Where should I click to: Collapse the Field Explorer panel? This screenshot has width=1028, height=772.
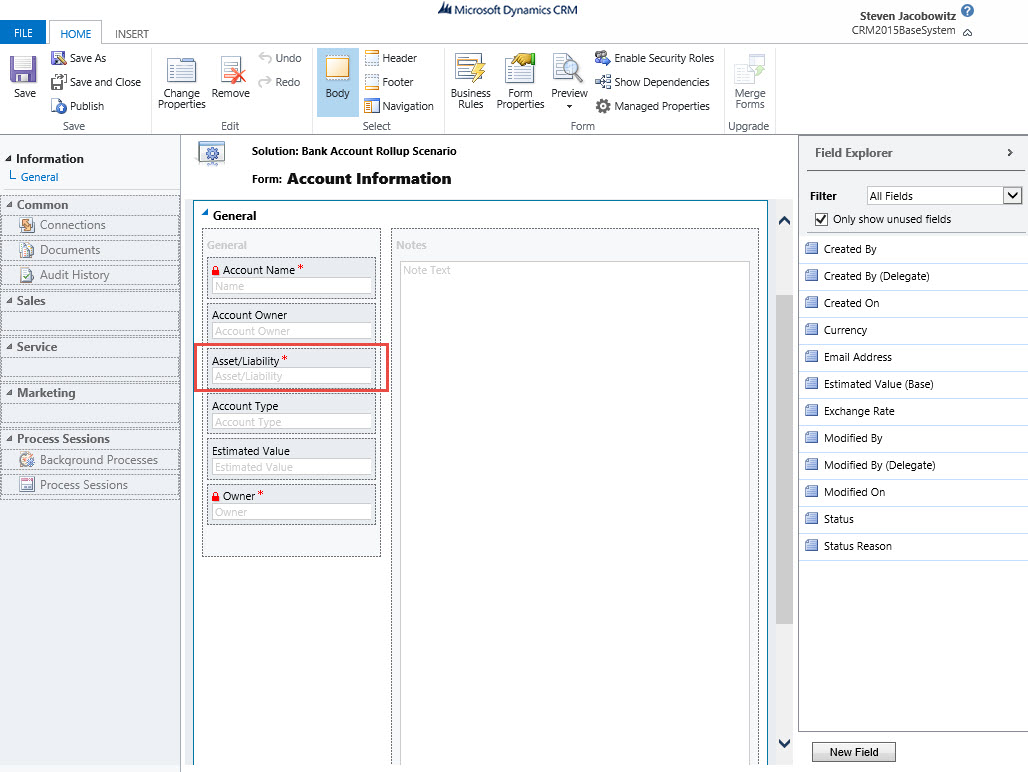(x=1010, y=153)
